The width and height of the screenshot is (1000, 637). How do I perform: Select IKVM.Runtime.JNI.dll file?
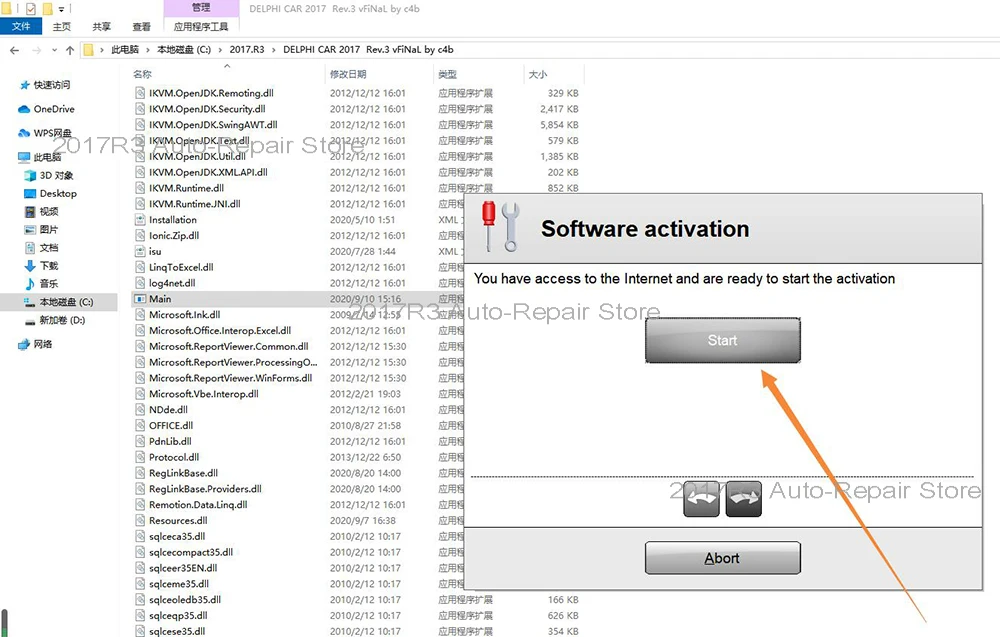[195, 204]
